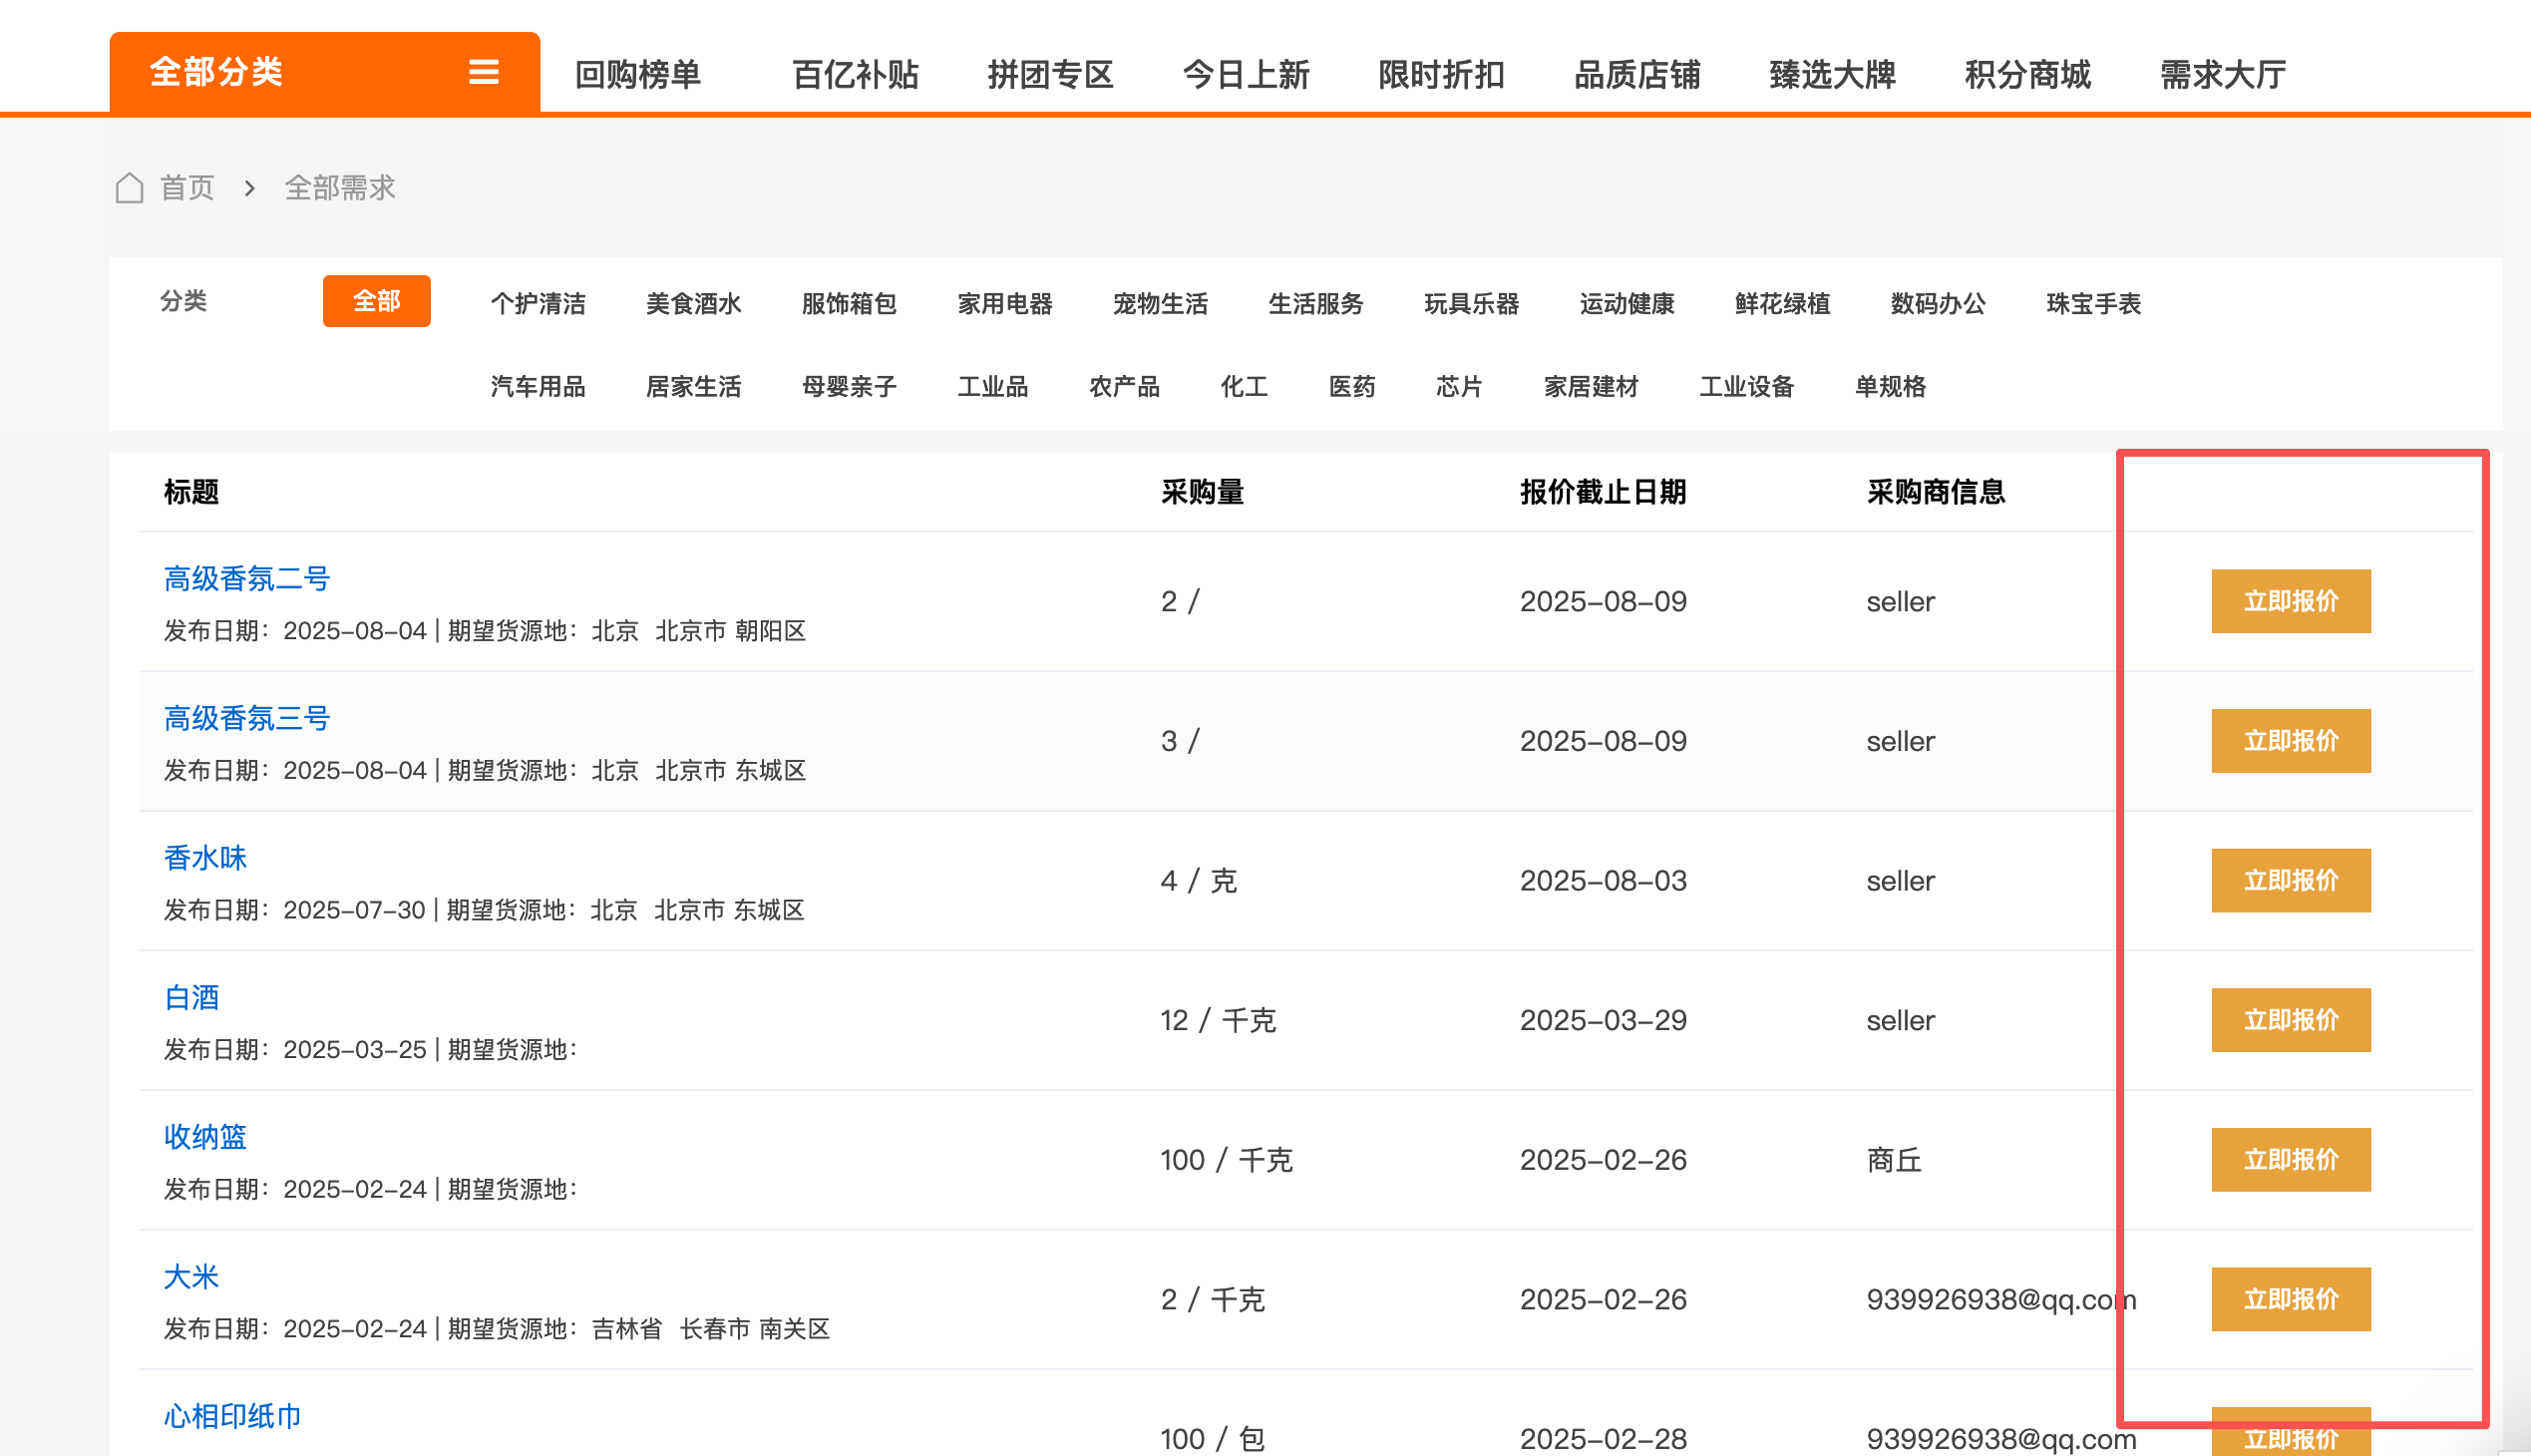Click the home icon in breadcrumb

pyautogui.click(x=129, y=188)
